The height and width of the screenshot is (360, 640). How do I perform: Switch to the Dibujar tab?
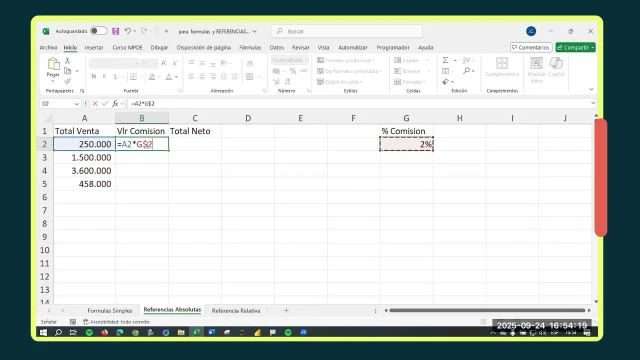pyautogui.click(x=159, y=47)
